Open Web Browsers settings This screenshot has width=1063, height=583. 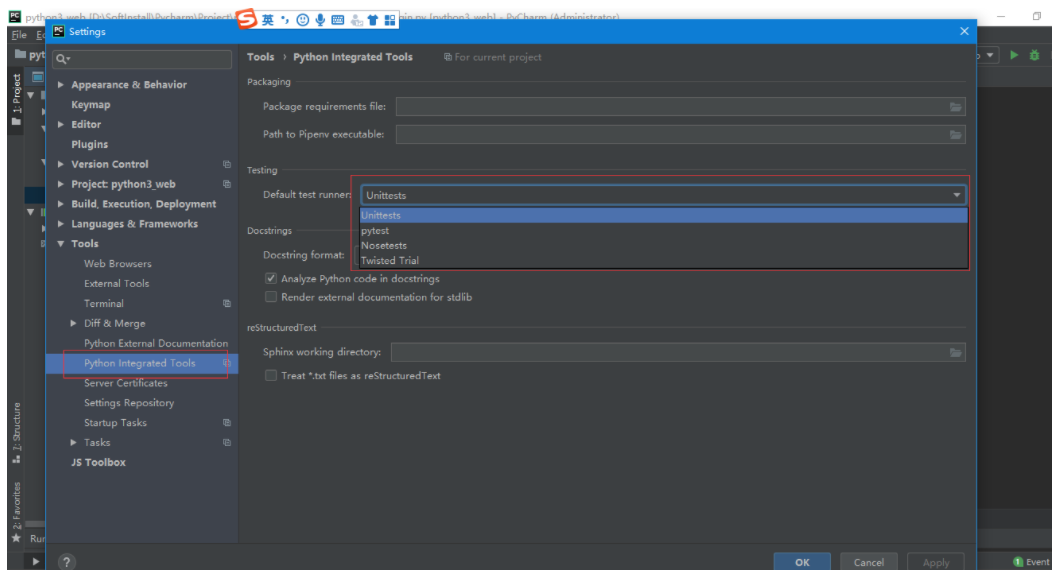click(x=117, y=264)
